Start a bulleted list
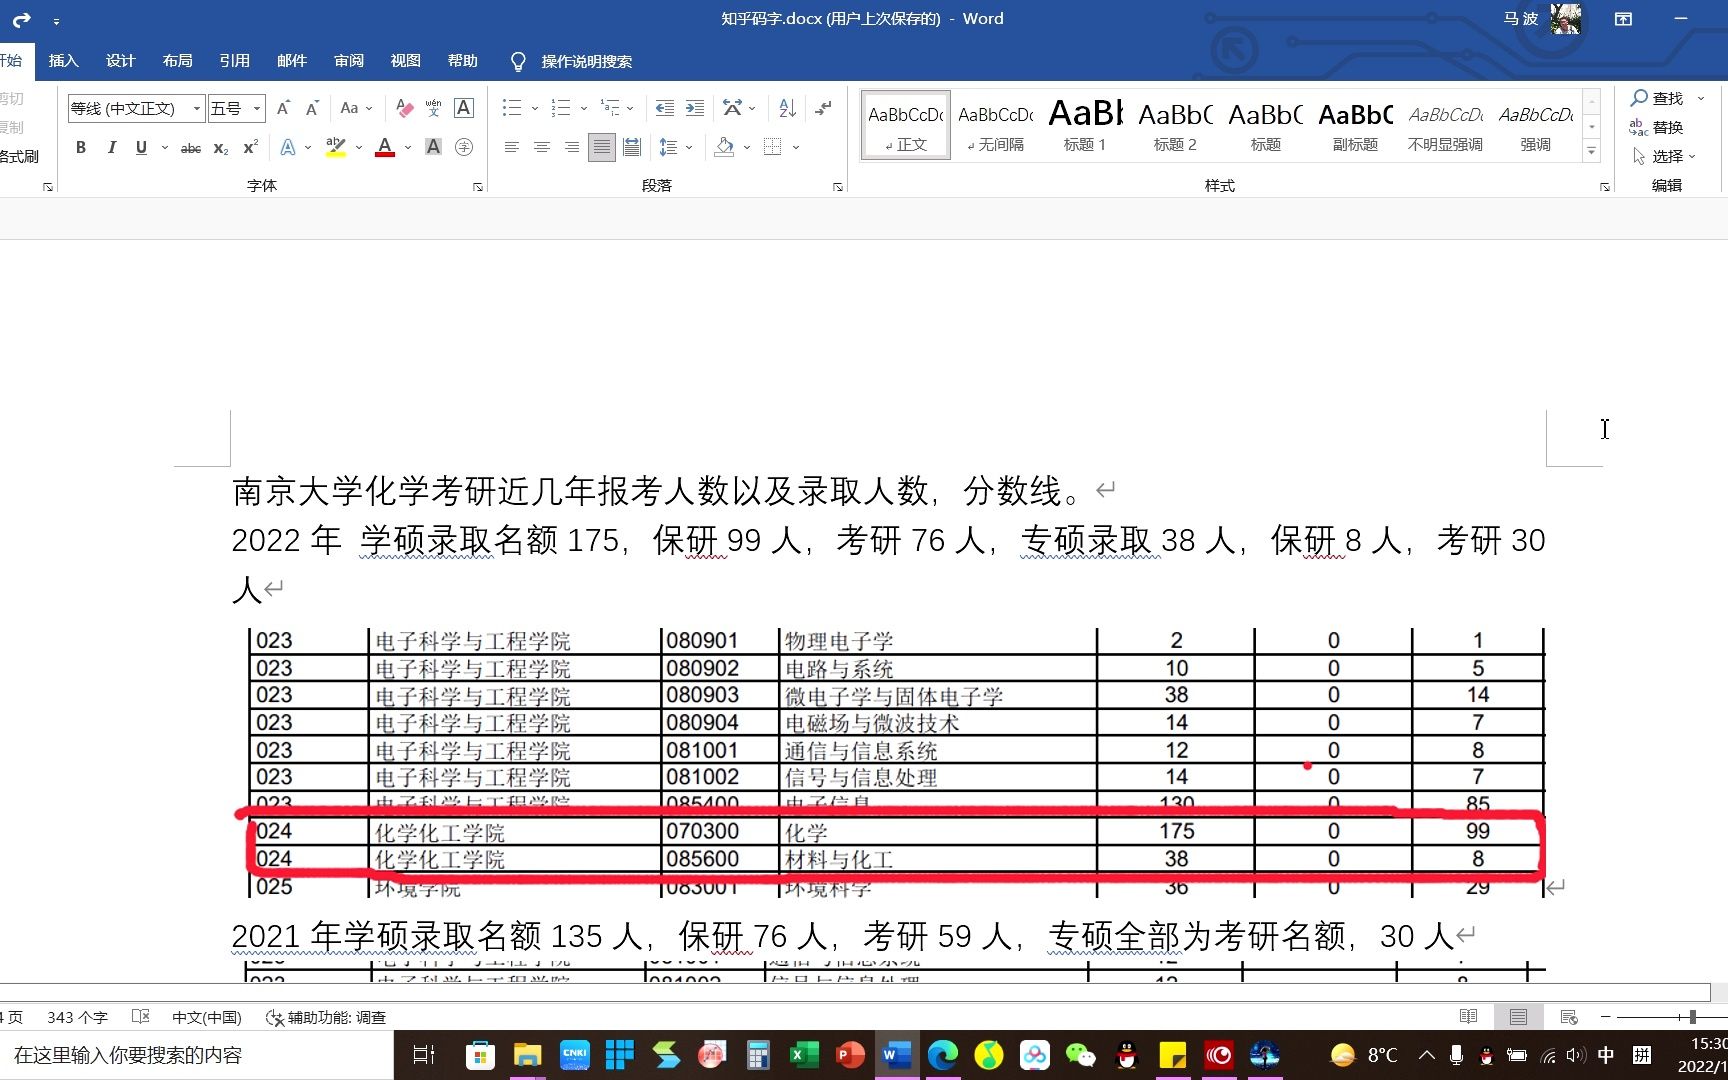The width and height of the screenshot is (1728, 1080). coord(512,108)
